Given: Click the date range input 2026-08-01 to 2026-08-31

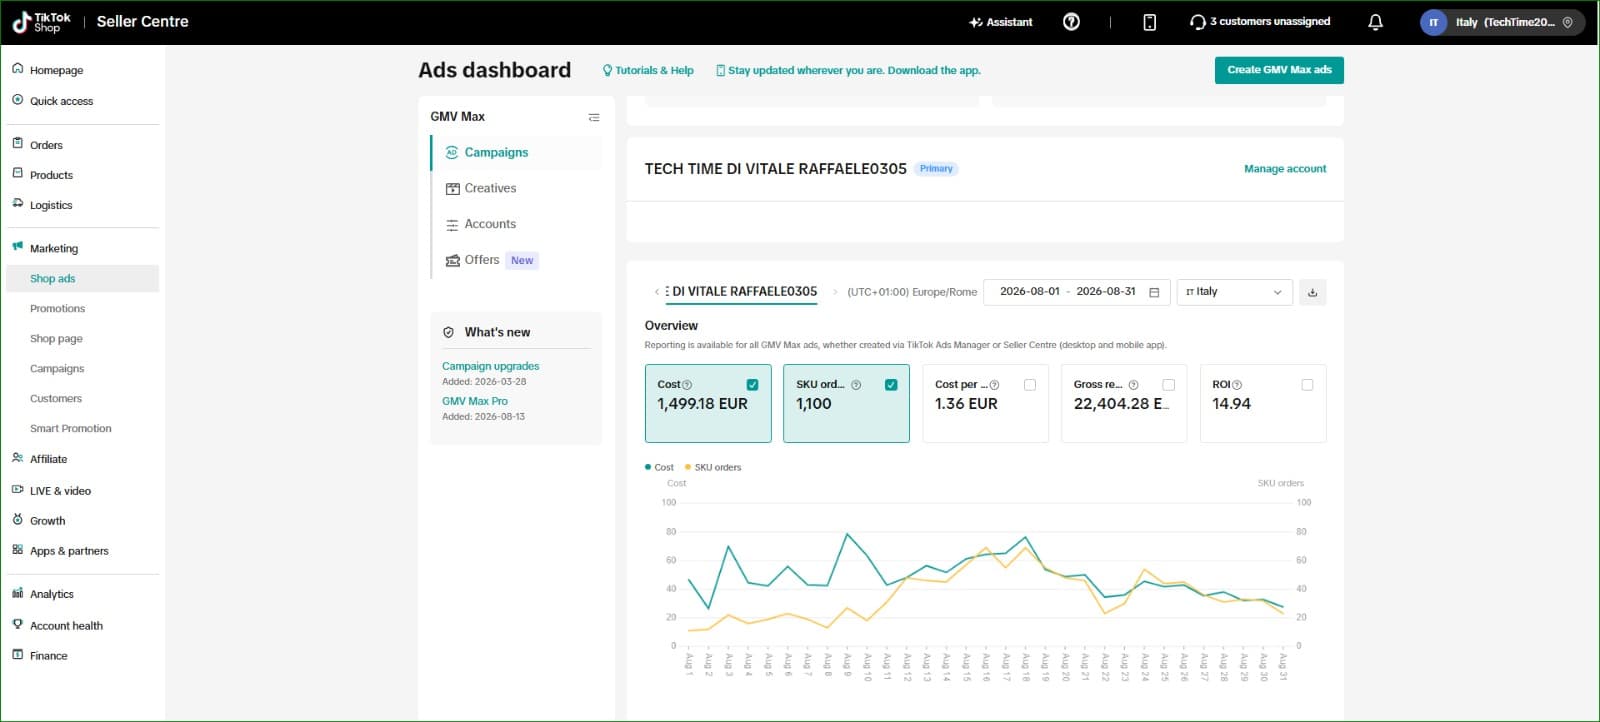Looking at the screenshot, I should pos(1077,292).
